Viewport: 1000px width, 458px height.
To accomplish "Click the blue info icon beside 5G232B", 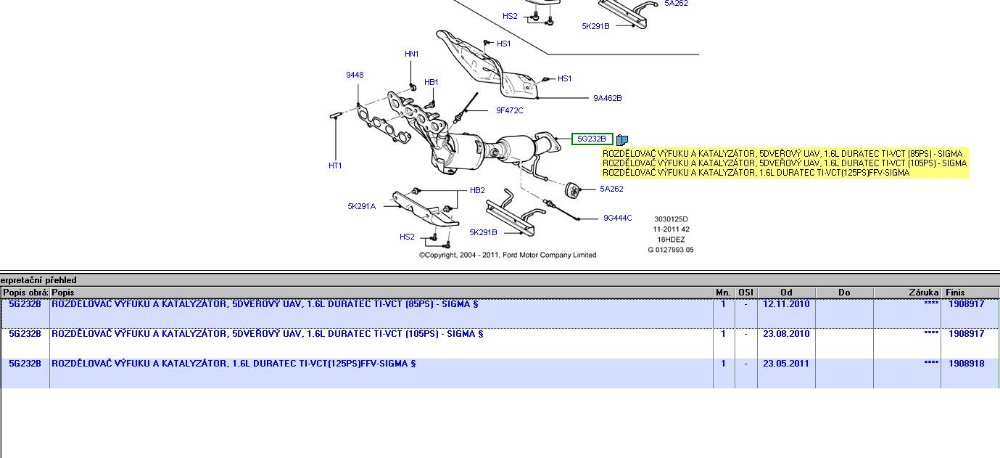I will tap(621, 139).
